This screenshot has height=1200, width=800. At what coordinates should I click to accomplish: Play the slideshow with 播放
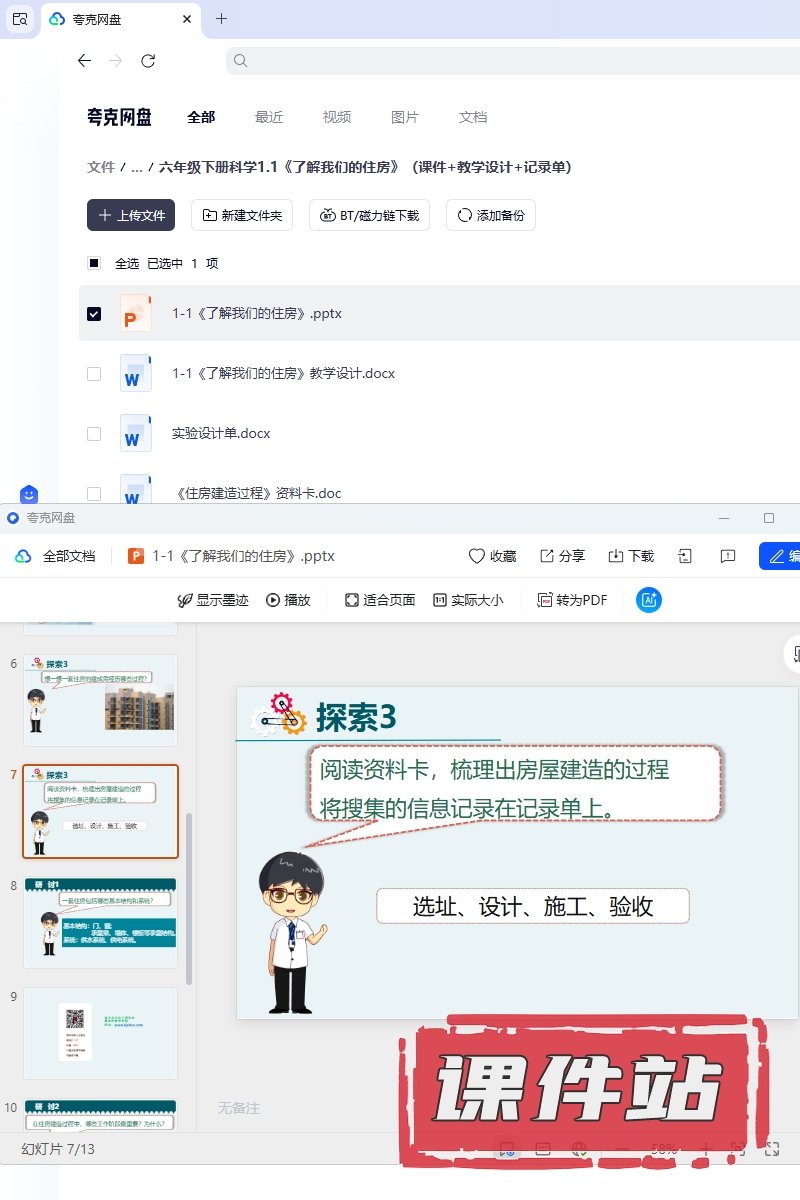[x=288, y=600]
